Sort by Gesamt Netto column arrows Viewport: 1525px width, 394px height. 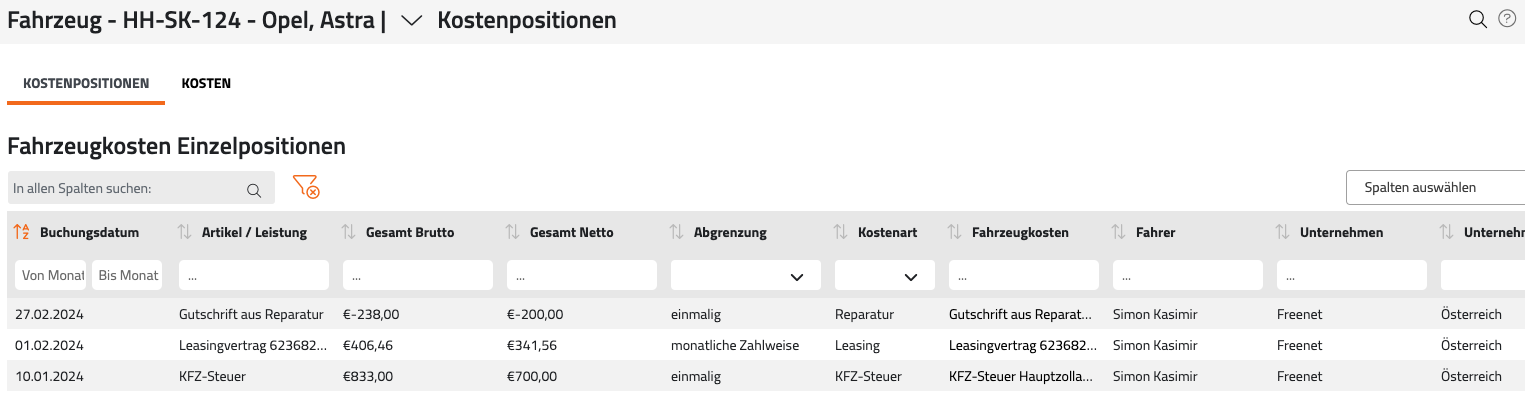(x=512, y=232)
